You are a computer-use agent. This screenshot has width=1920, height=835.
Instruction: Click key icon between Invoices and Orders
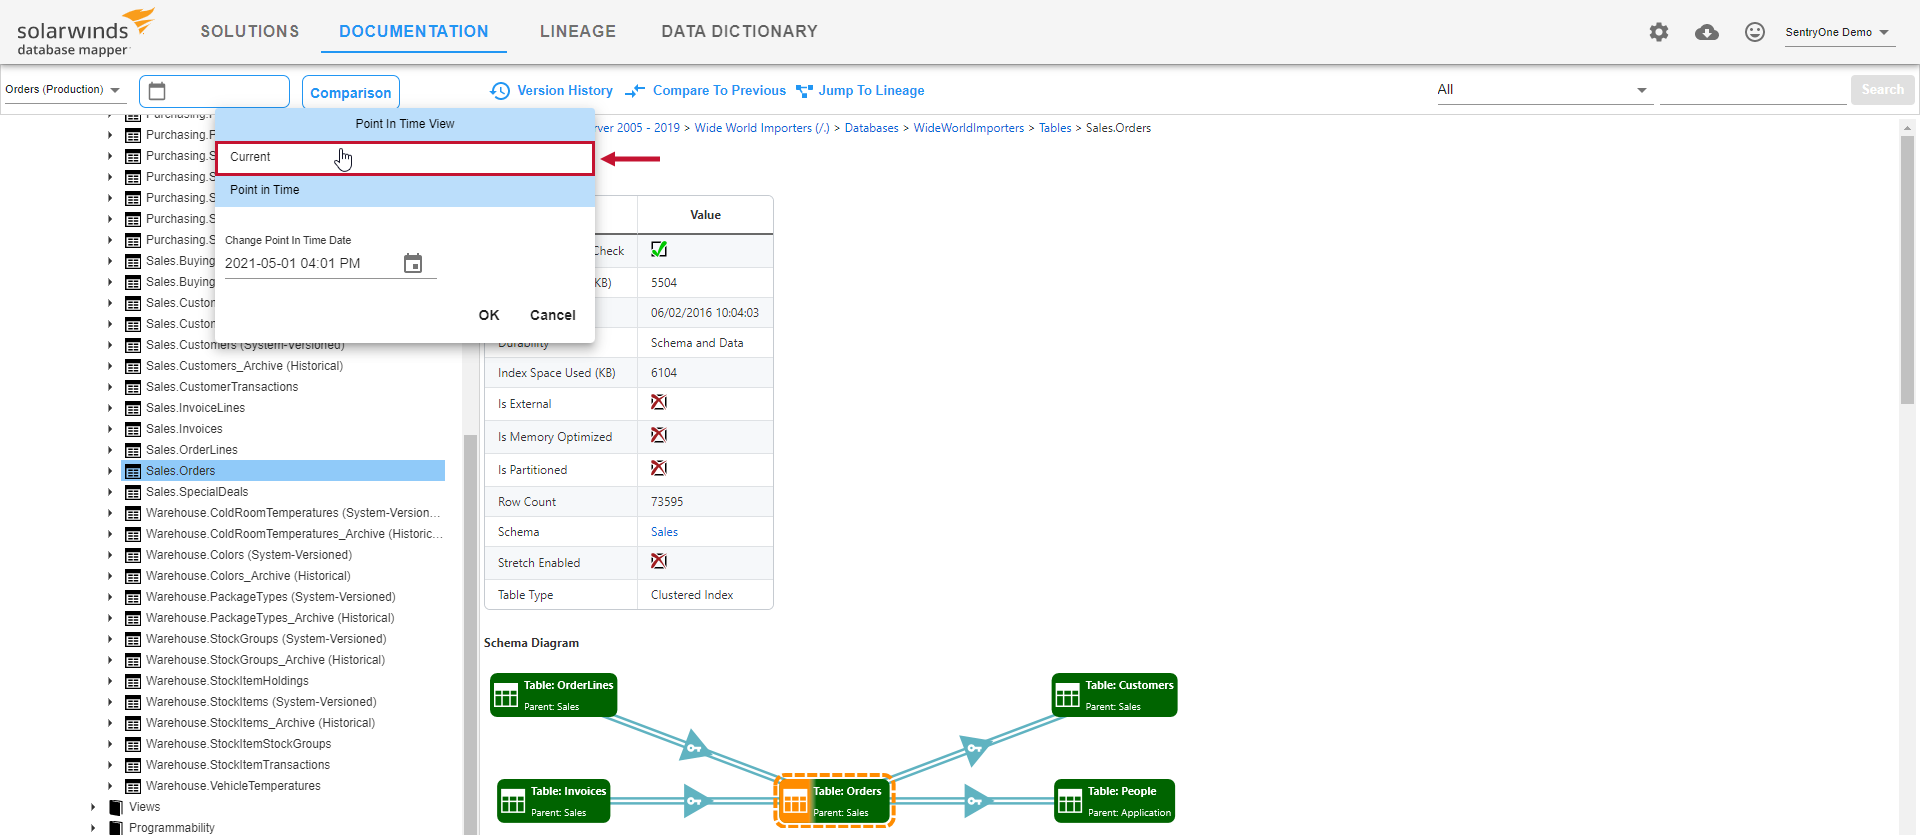[697, 800]
